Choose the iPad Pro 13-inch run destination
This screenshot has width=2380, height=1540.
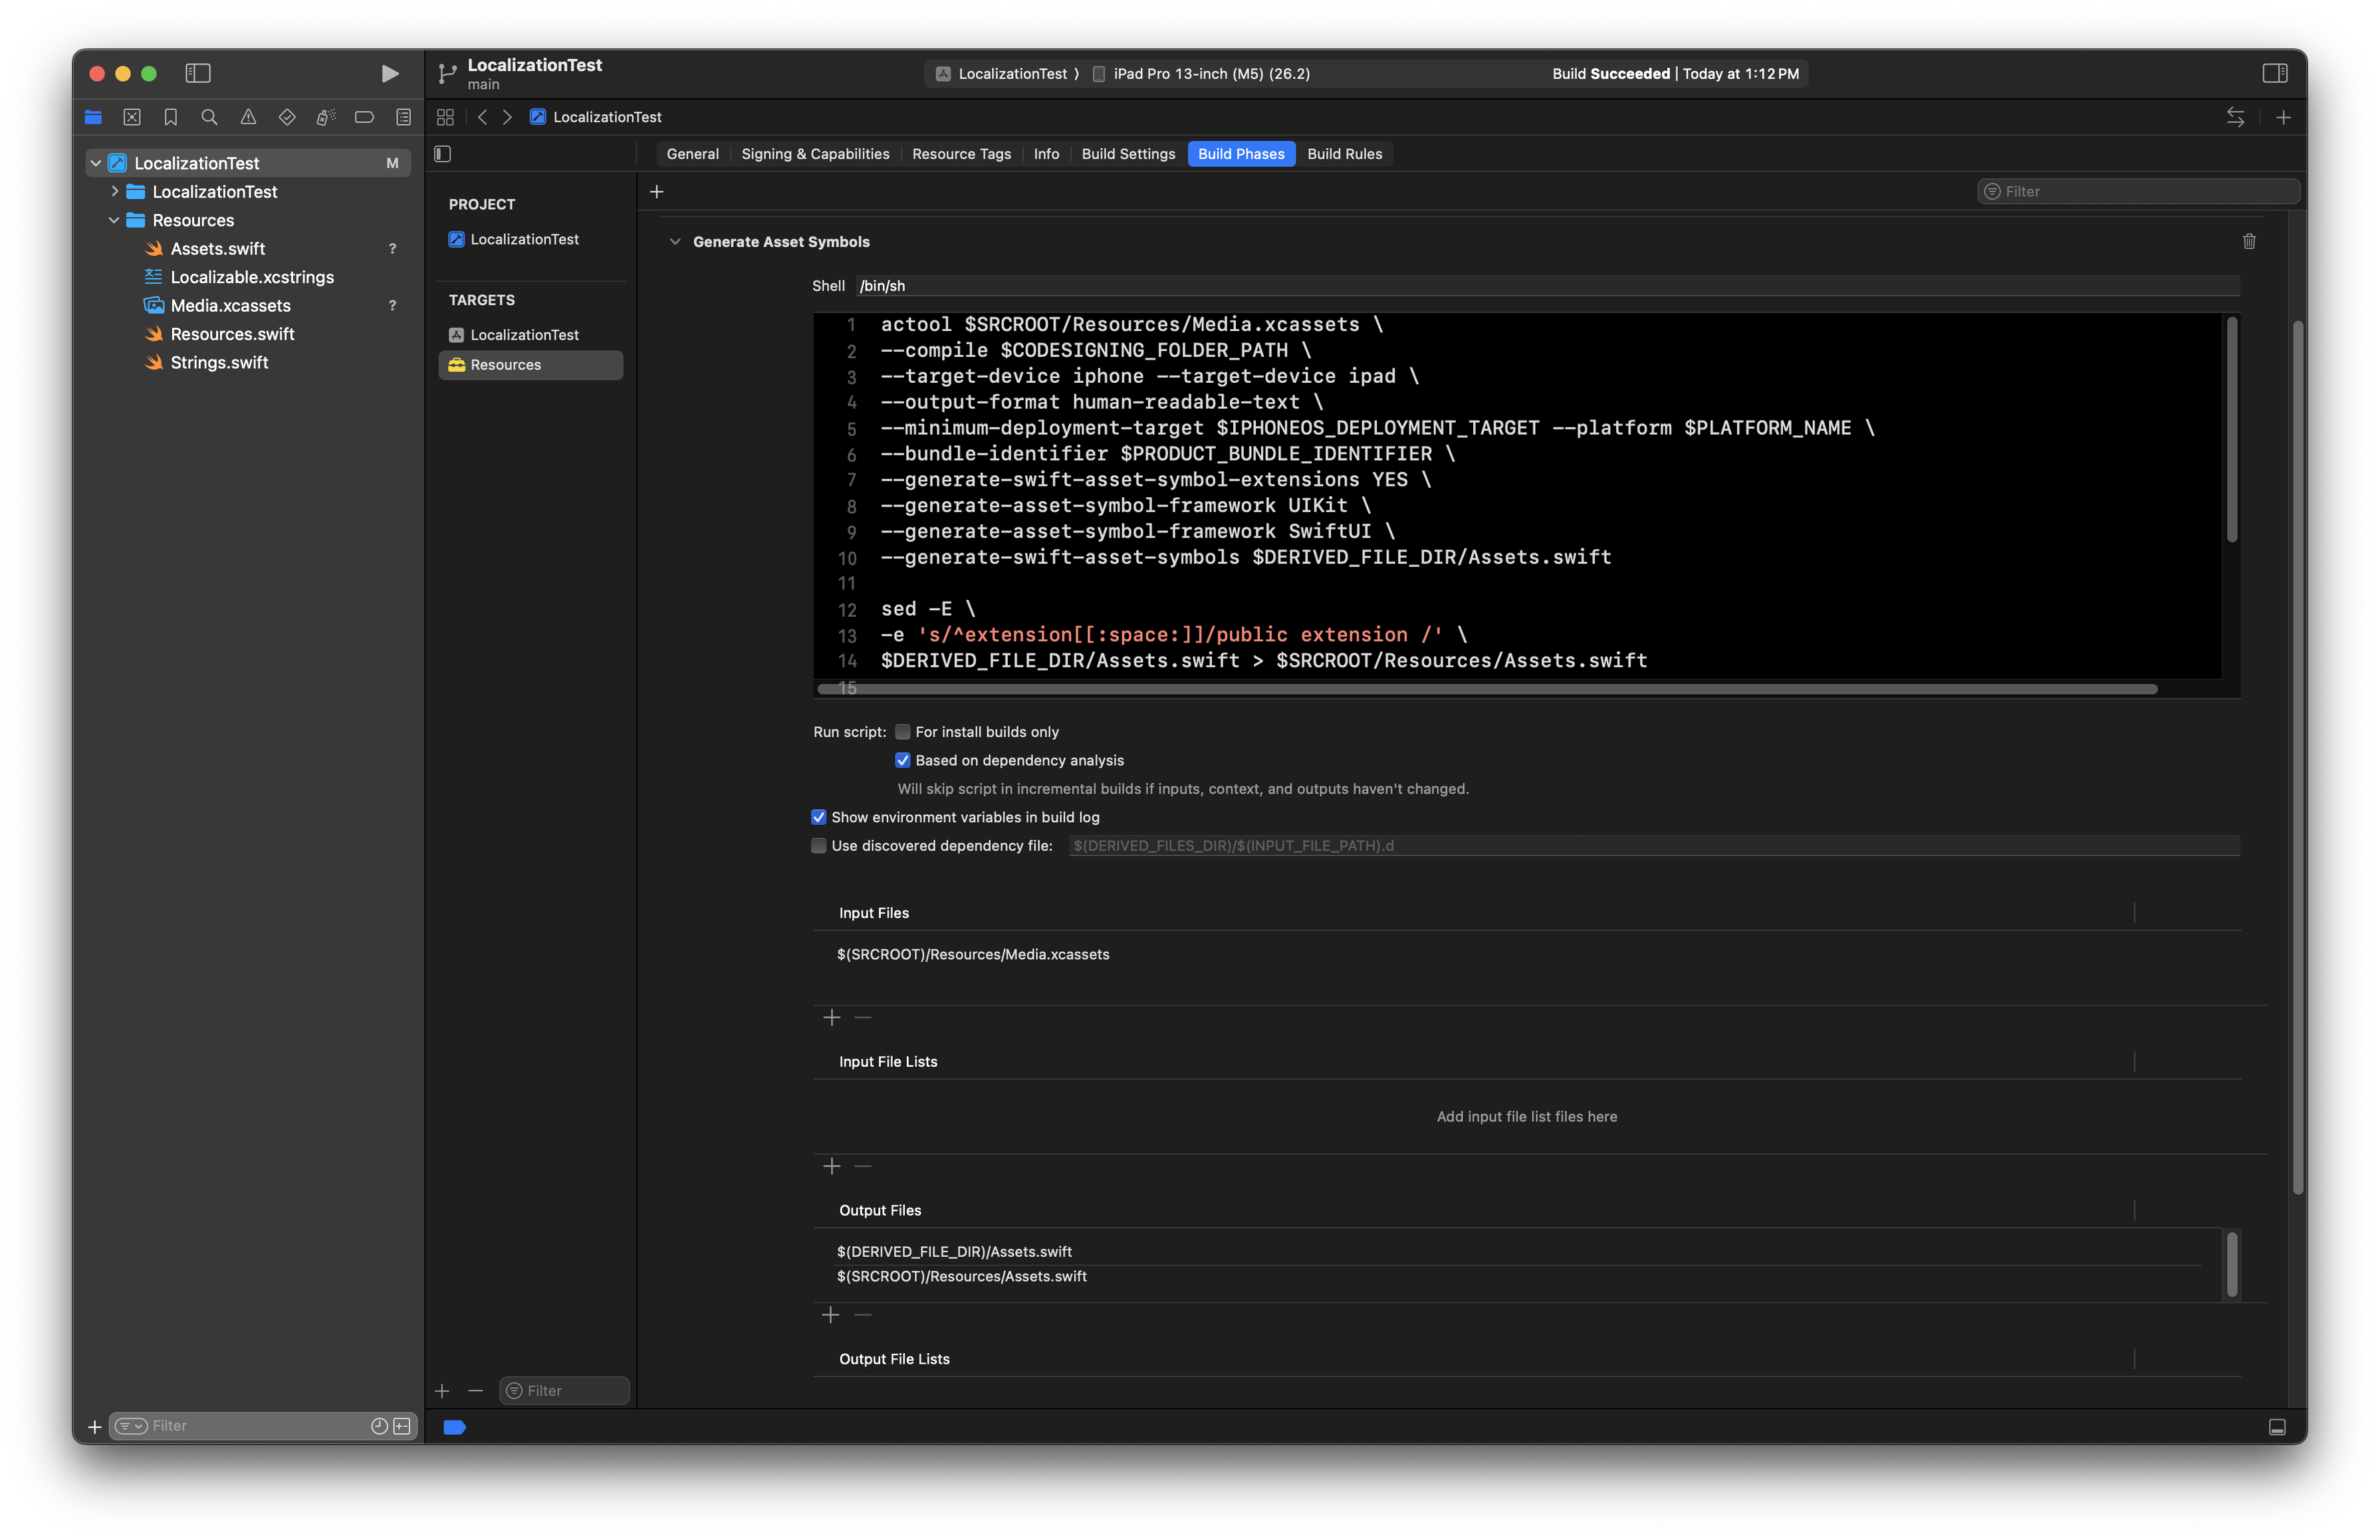1200,73
